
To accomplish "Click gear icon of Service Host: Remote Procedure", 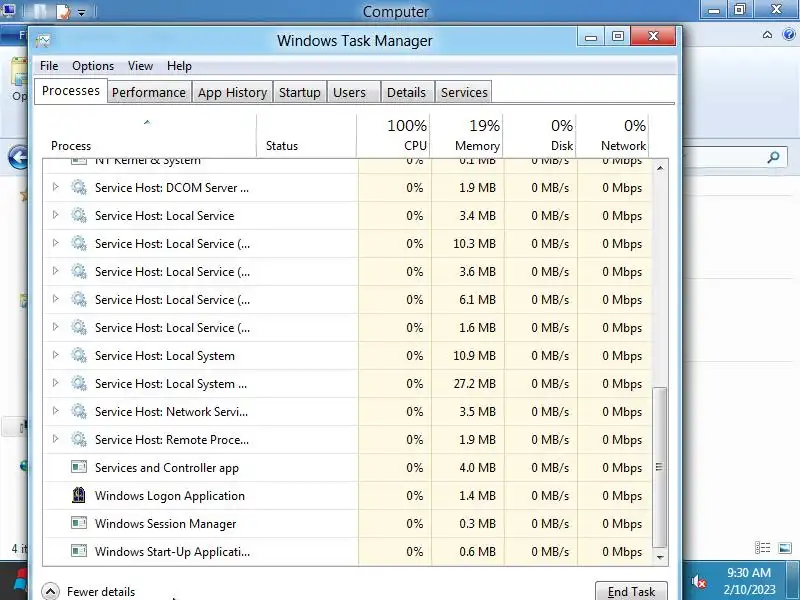I will click(79, 440).
